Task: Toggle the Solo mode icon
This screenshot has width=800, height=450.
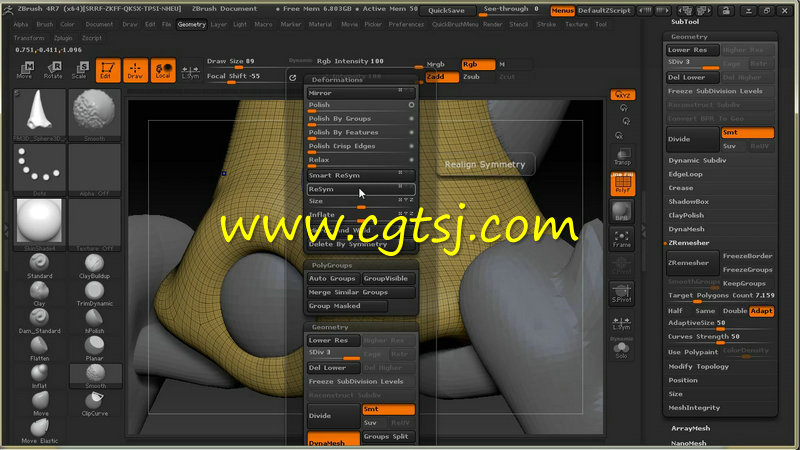Action: click(621, 350)
